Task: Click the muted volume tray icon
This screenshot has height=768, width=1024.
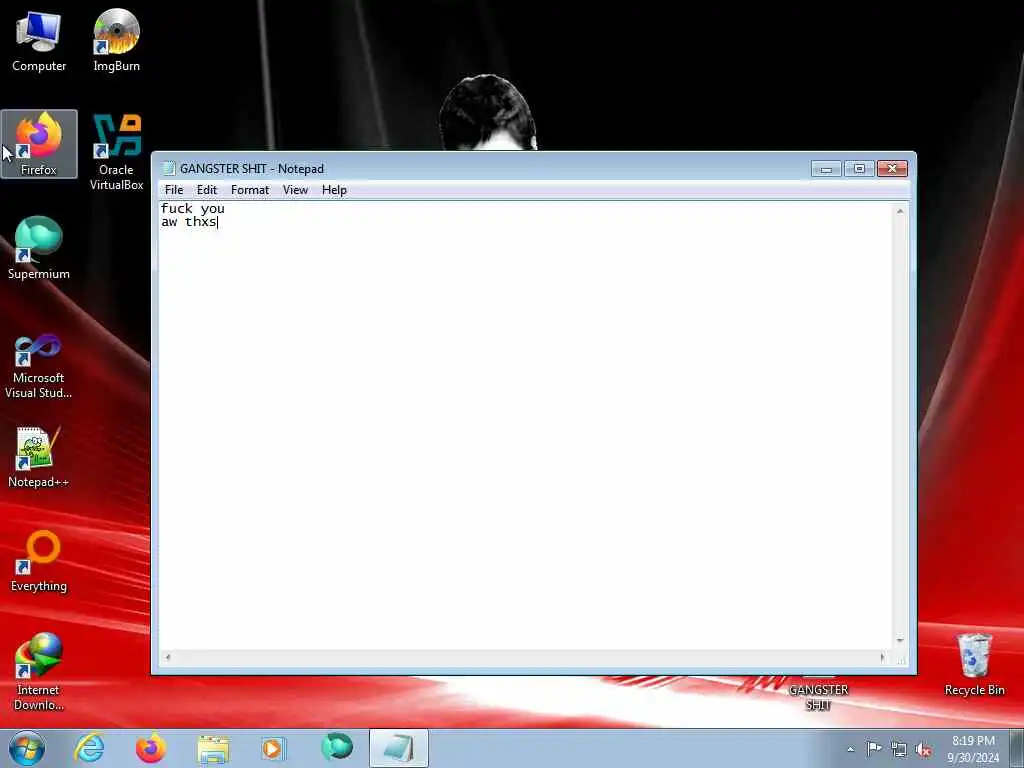Action: (x=923, y=750)
